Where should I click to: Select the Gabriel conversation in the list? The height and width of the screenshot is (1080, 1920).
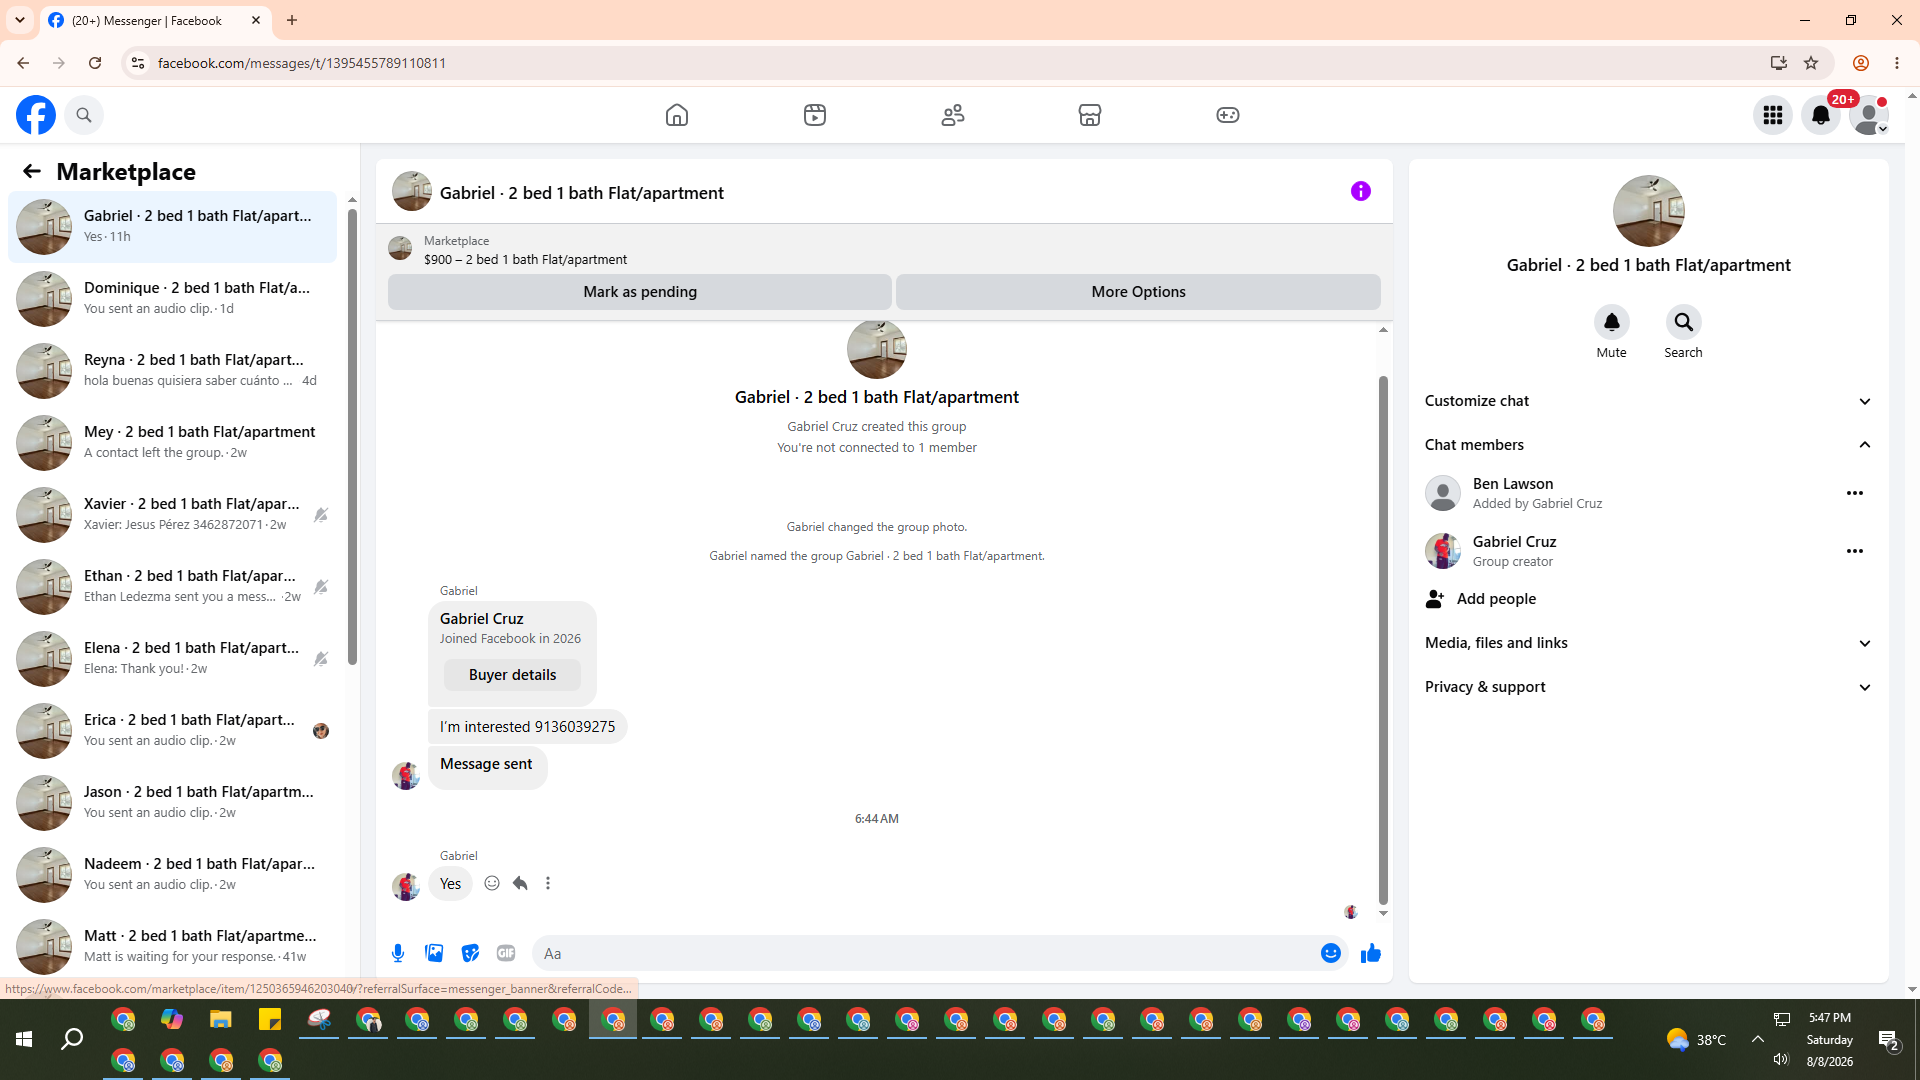(173, 226)
